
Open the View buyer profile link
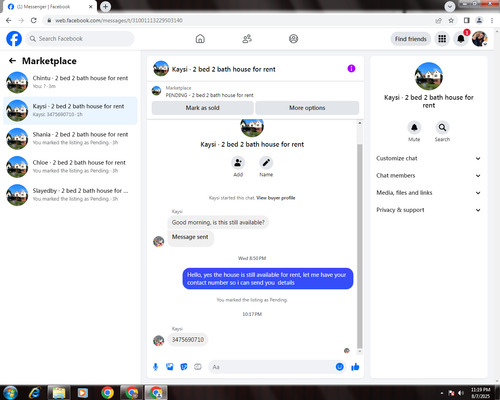276,198
